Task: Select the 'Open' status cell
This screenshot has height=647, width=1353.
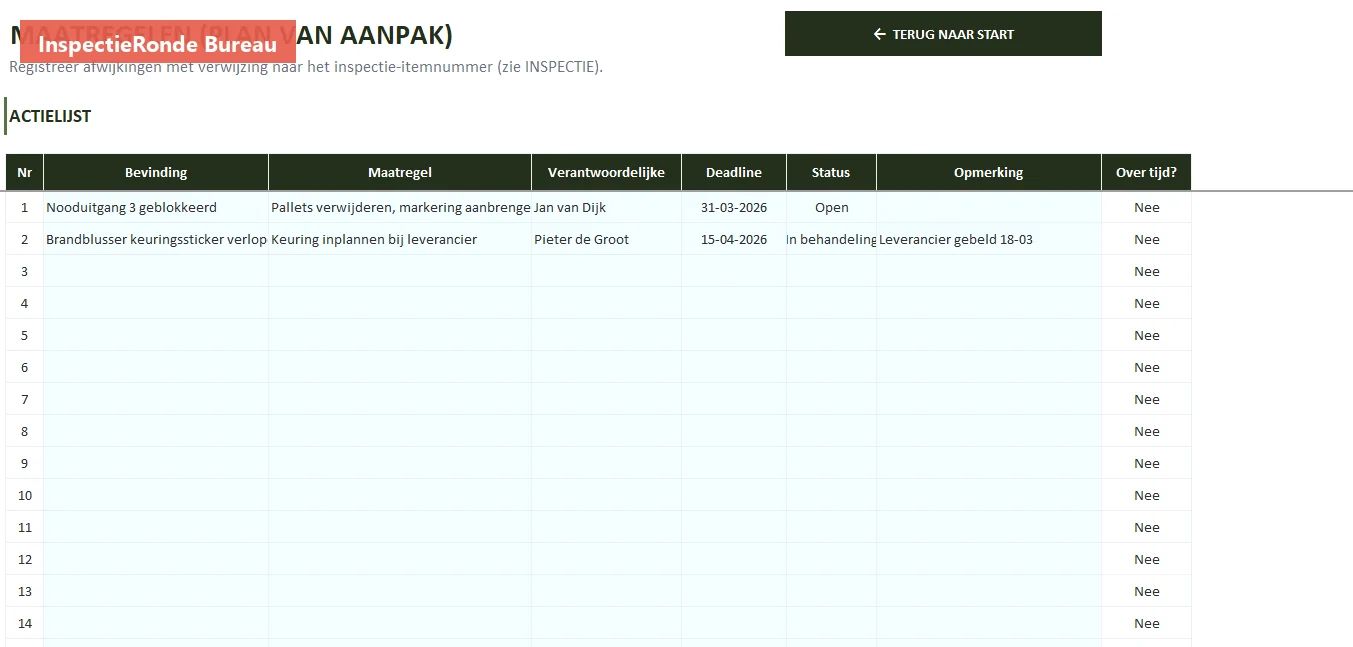Action: 831,207
